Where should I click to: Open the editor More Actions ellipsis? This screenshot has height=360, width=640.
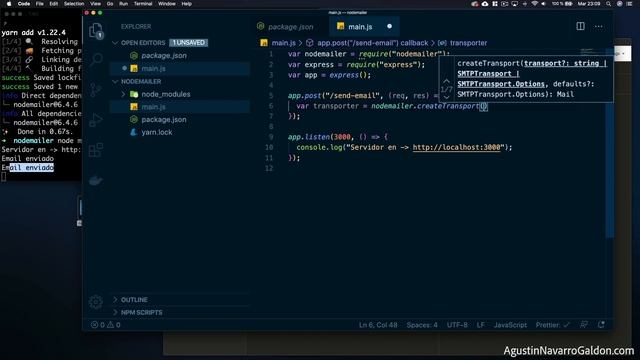pos(598,27)
